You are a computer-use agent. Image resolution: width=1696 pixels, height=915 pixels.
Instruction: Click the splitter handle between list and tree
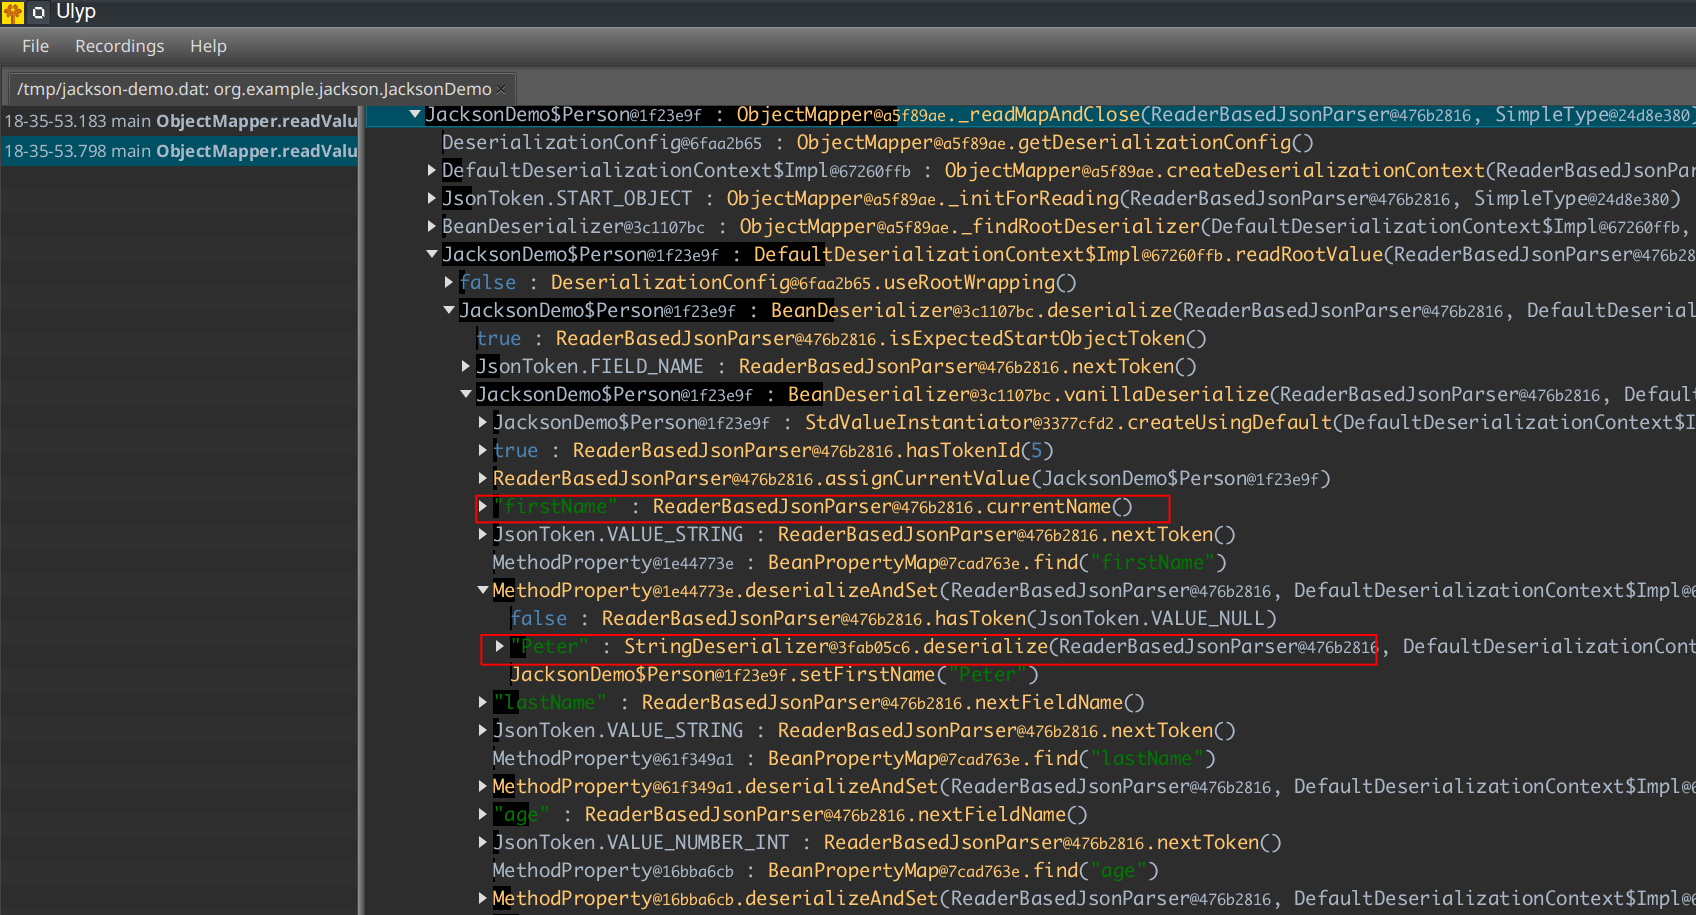[362, 510]
